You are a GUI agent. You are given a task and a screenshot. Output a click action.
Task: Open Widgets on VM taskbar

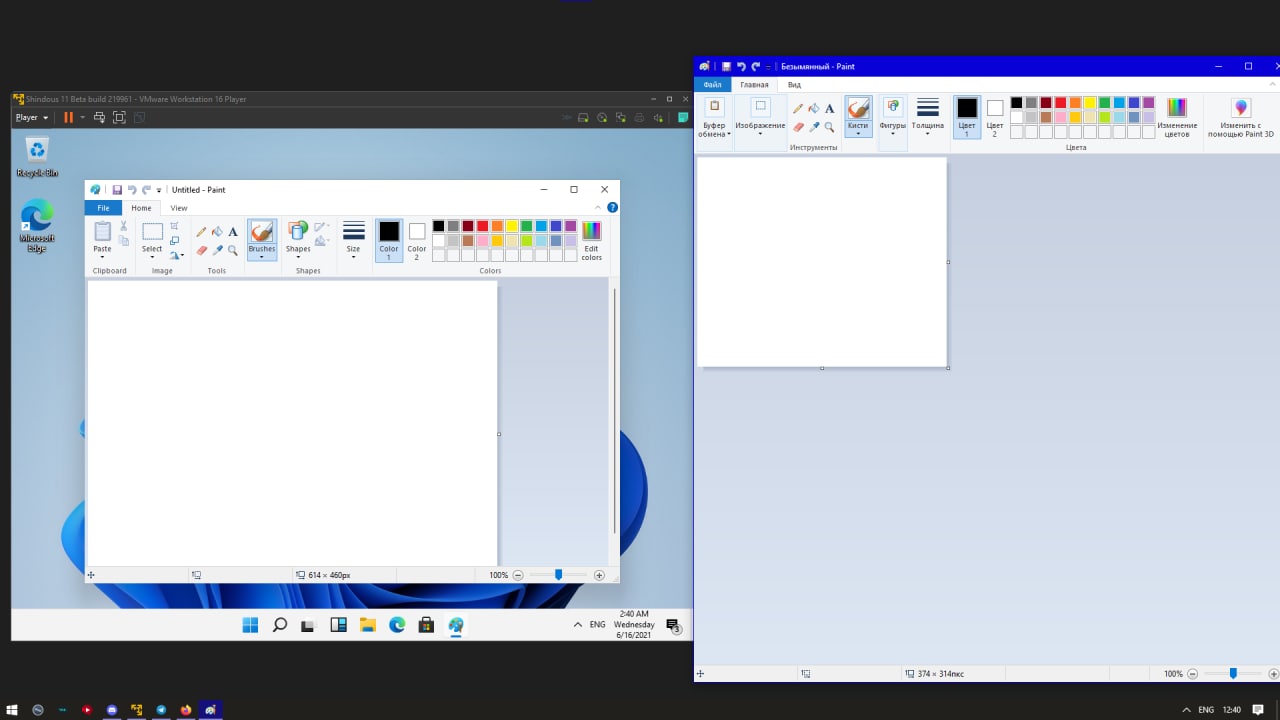click(338, 625)
